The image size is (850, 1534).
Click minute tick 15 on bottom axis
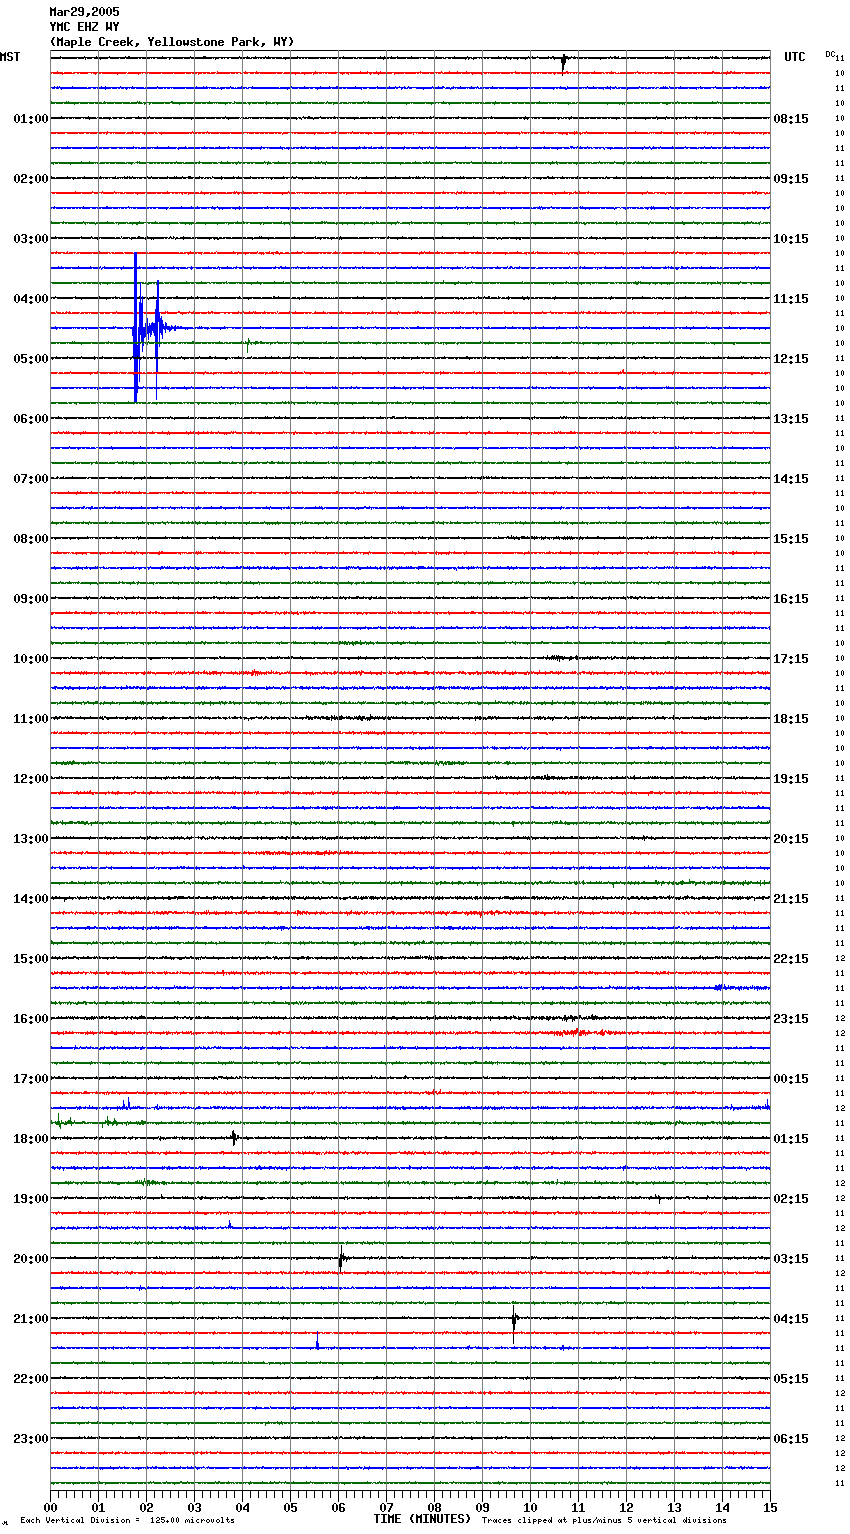tap(770, 1507)
